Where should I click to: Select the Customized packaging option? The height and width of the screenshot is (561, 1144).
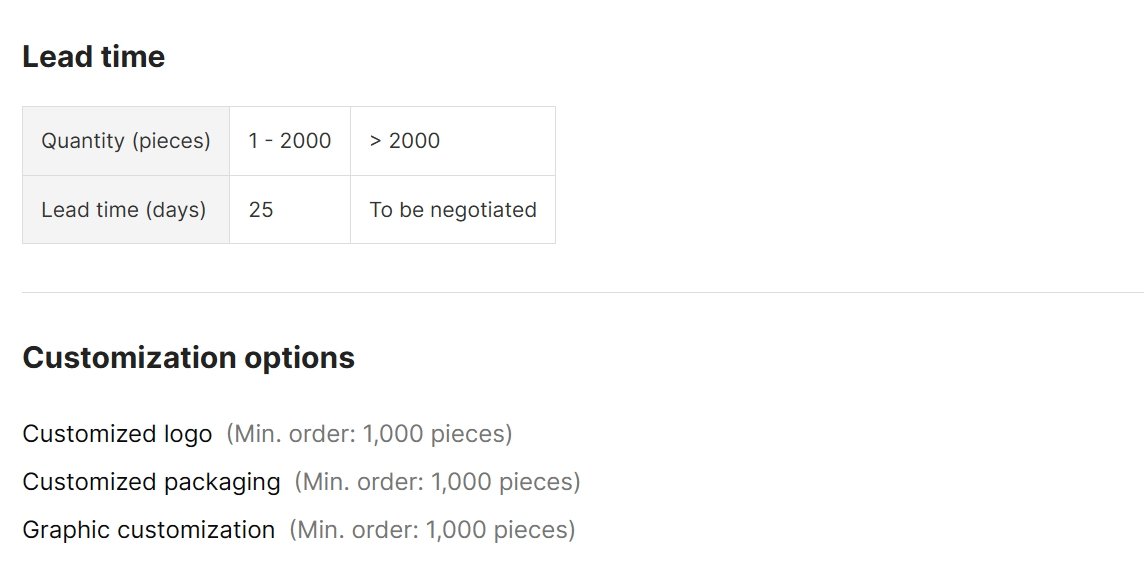pos(151,482)
